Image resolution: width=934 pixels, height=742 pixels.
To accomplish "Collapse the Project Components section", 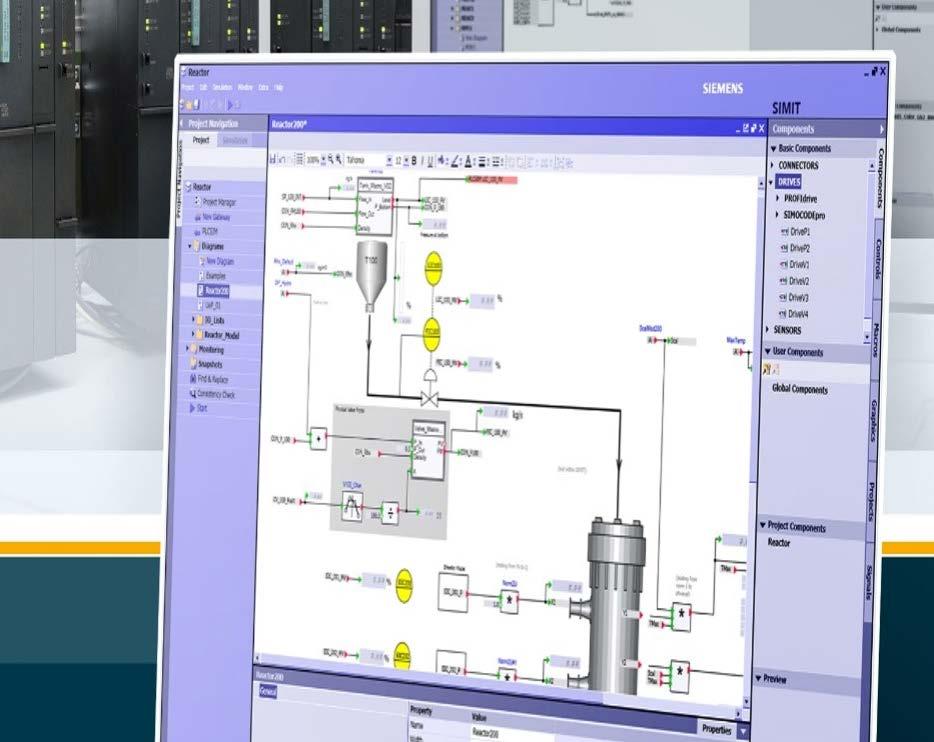I will click(762, 525).
